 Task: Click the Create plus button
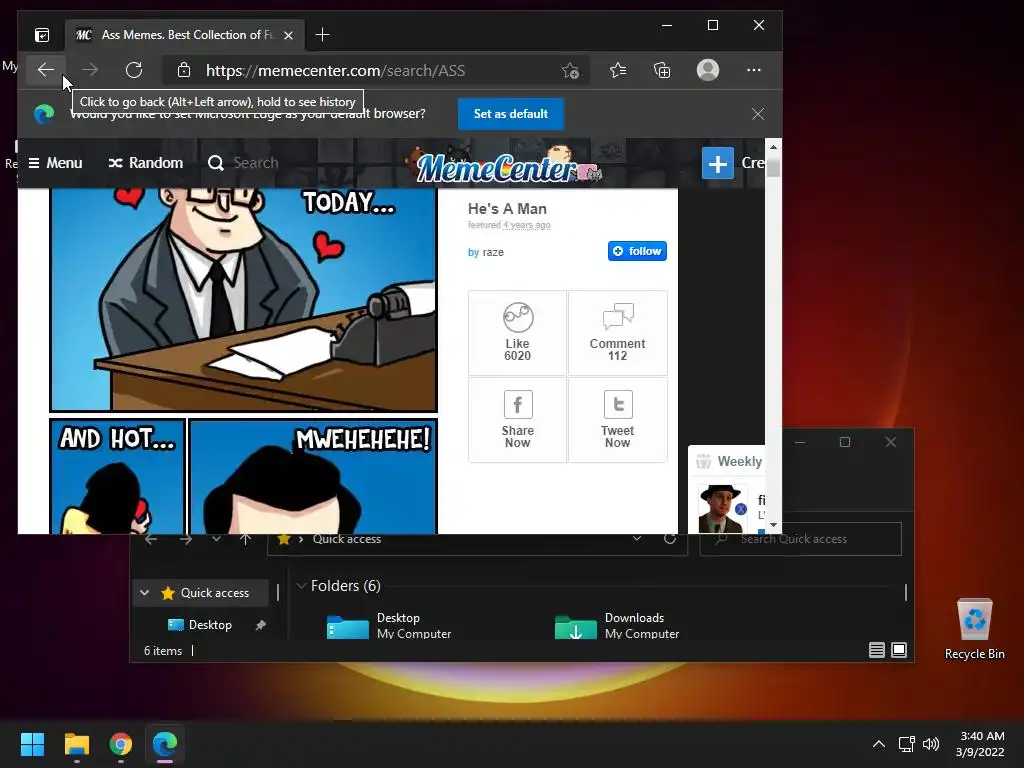[718, 163]
